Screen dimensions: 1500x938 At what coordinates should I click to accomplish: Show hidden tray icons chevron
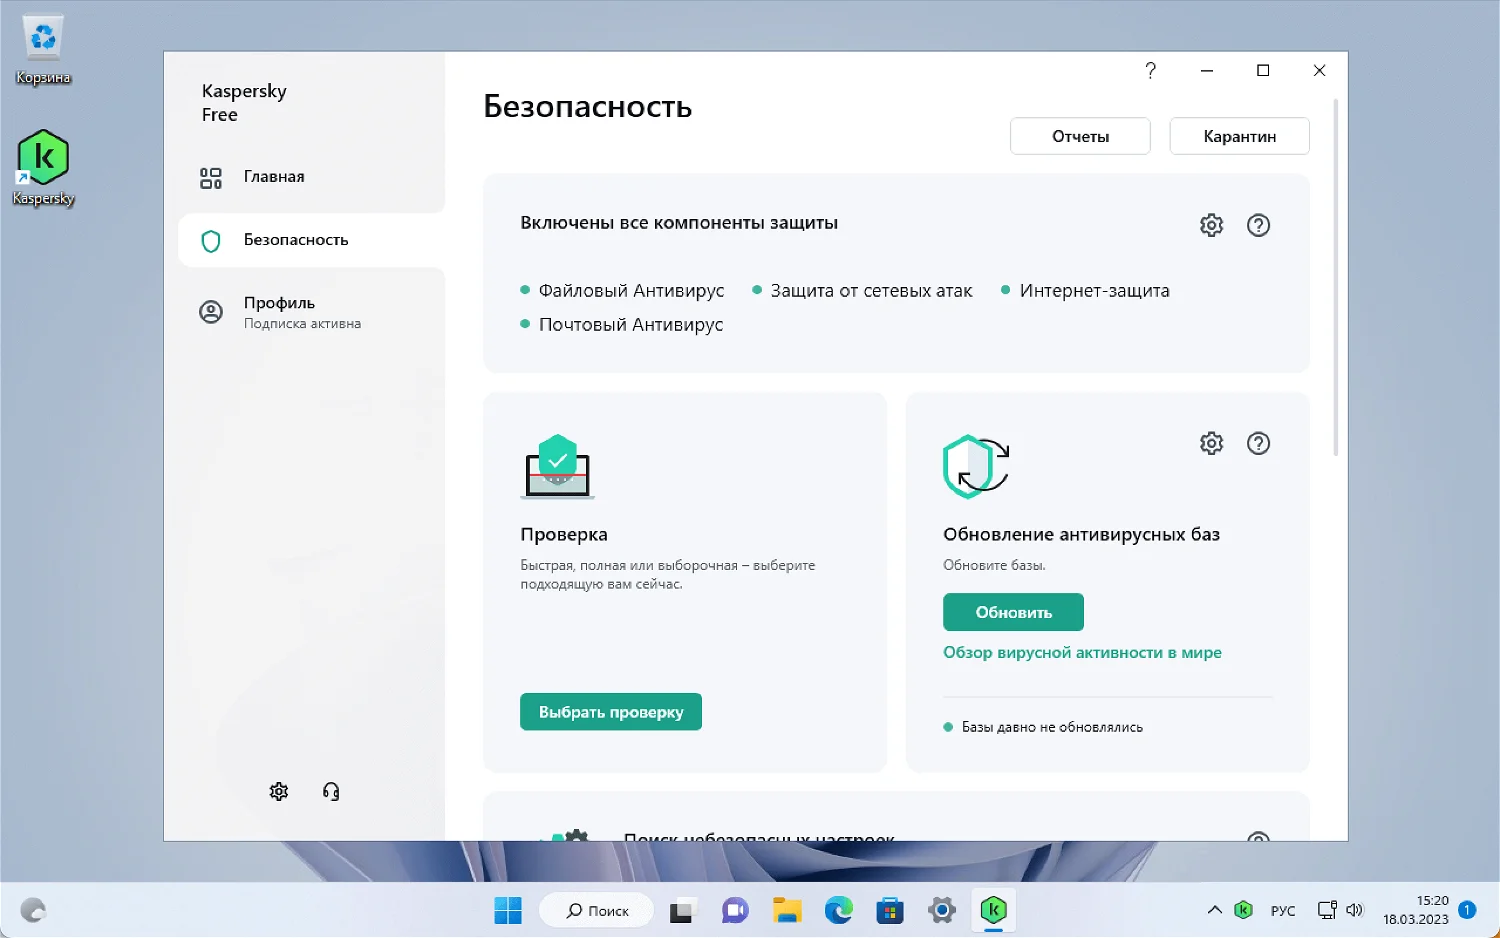(x=1214, y=910)
